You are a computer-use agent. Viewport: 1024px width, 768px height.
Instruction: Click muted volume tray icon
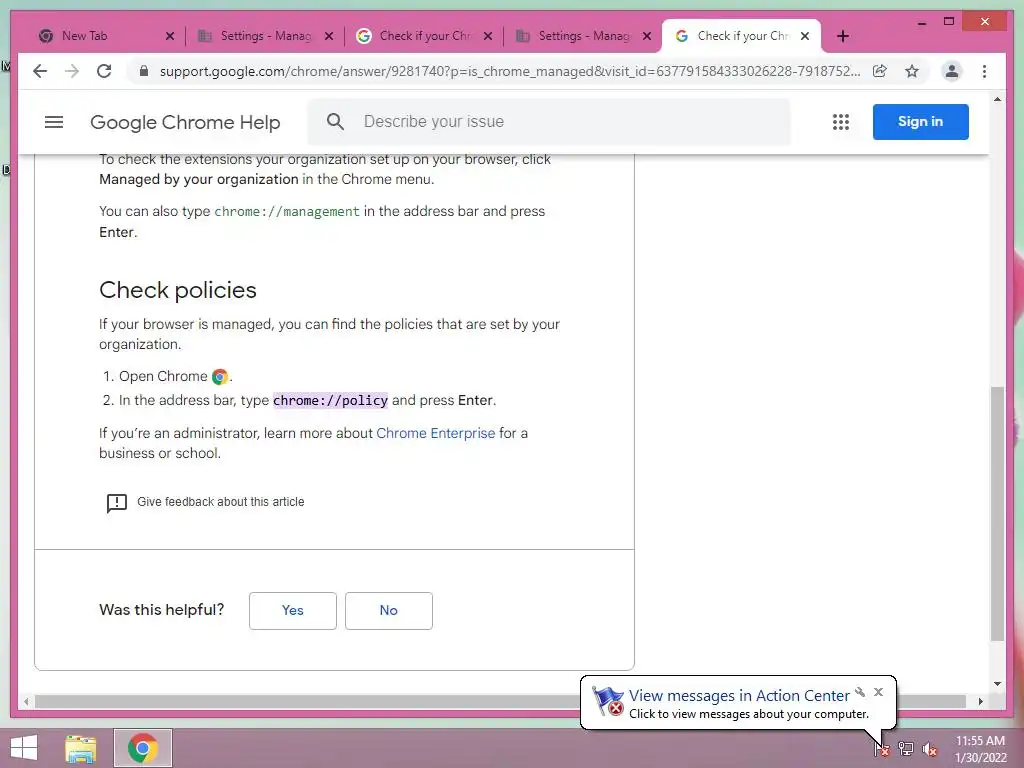pyautogui.click(x=929, y=748)
